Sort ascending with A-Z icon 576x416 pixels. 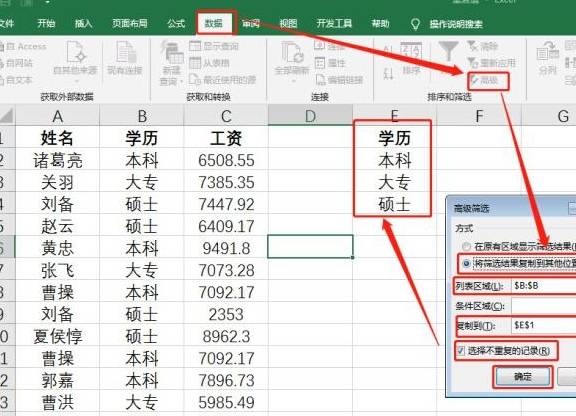tap(388, 51)
